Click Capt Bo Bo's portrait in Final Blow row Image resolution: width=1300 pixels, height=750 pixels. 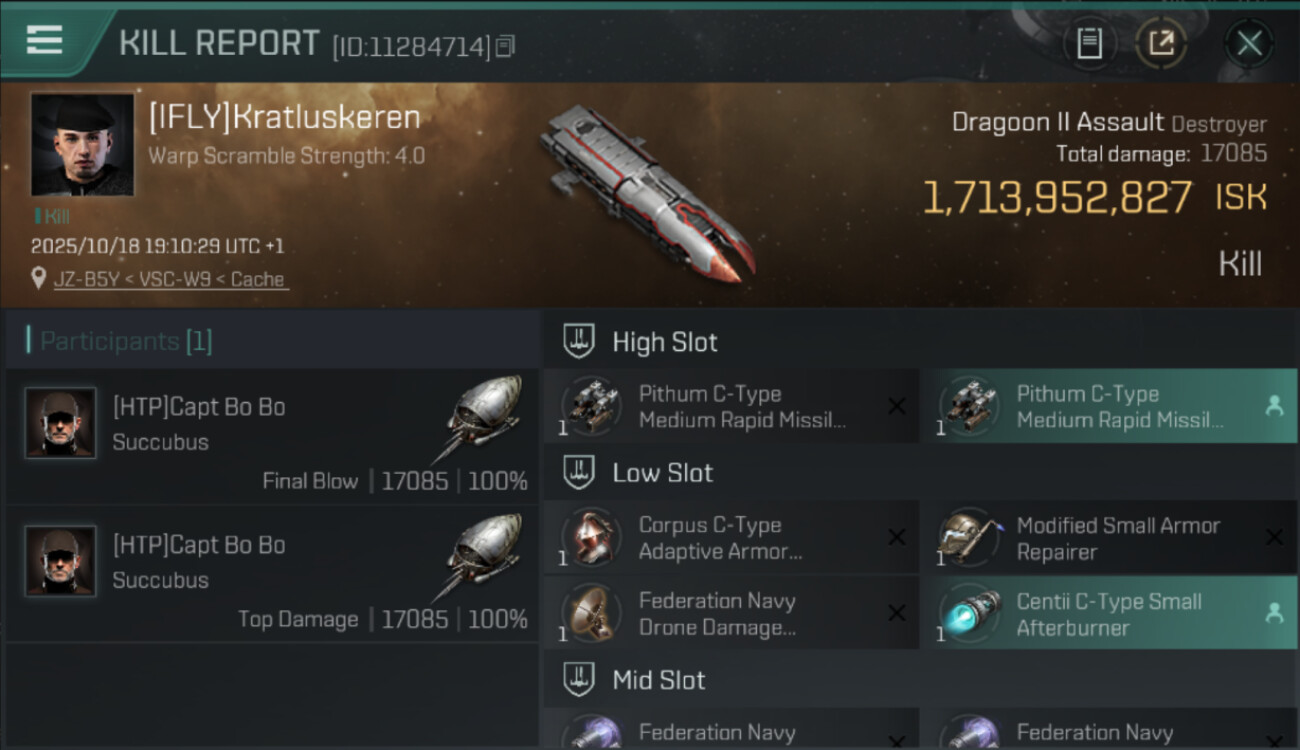(x=60, y=423)
